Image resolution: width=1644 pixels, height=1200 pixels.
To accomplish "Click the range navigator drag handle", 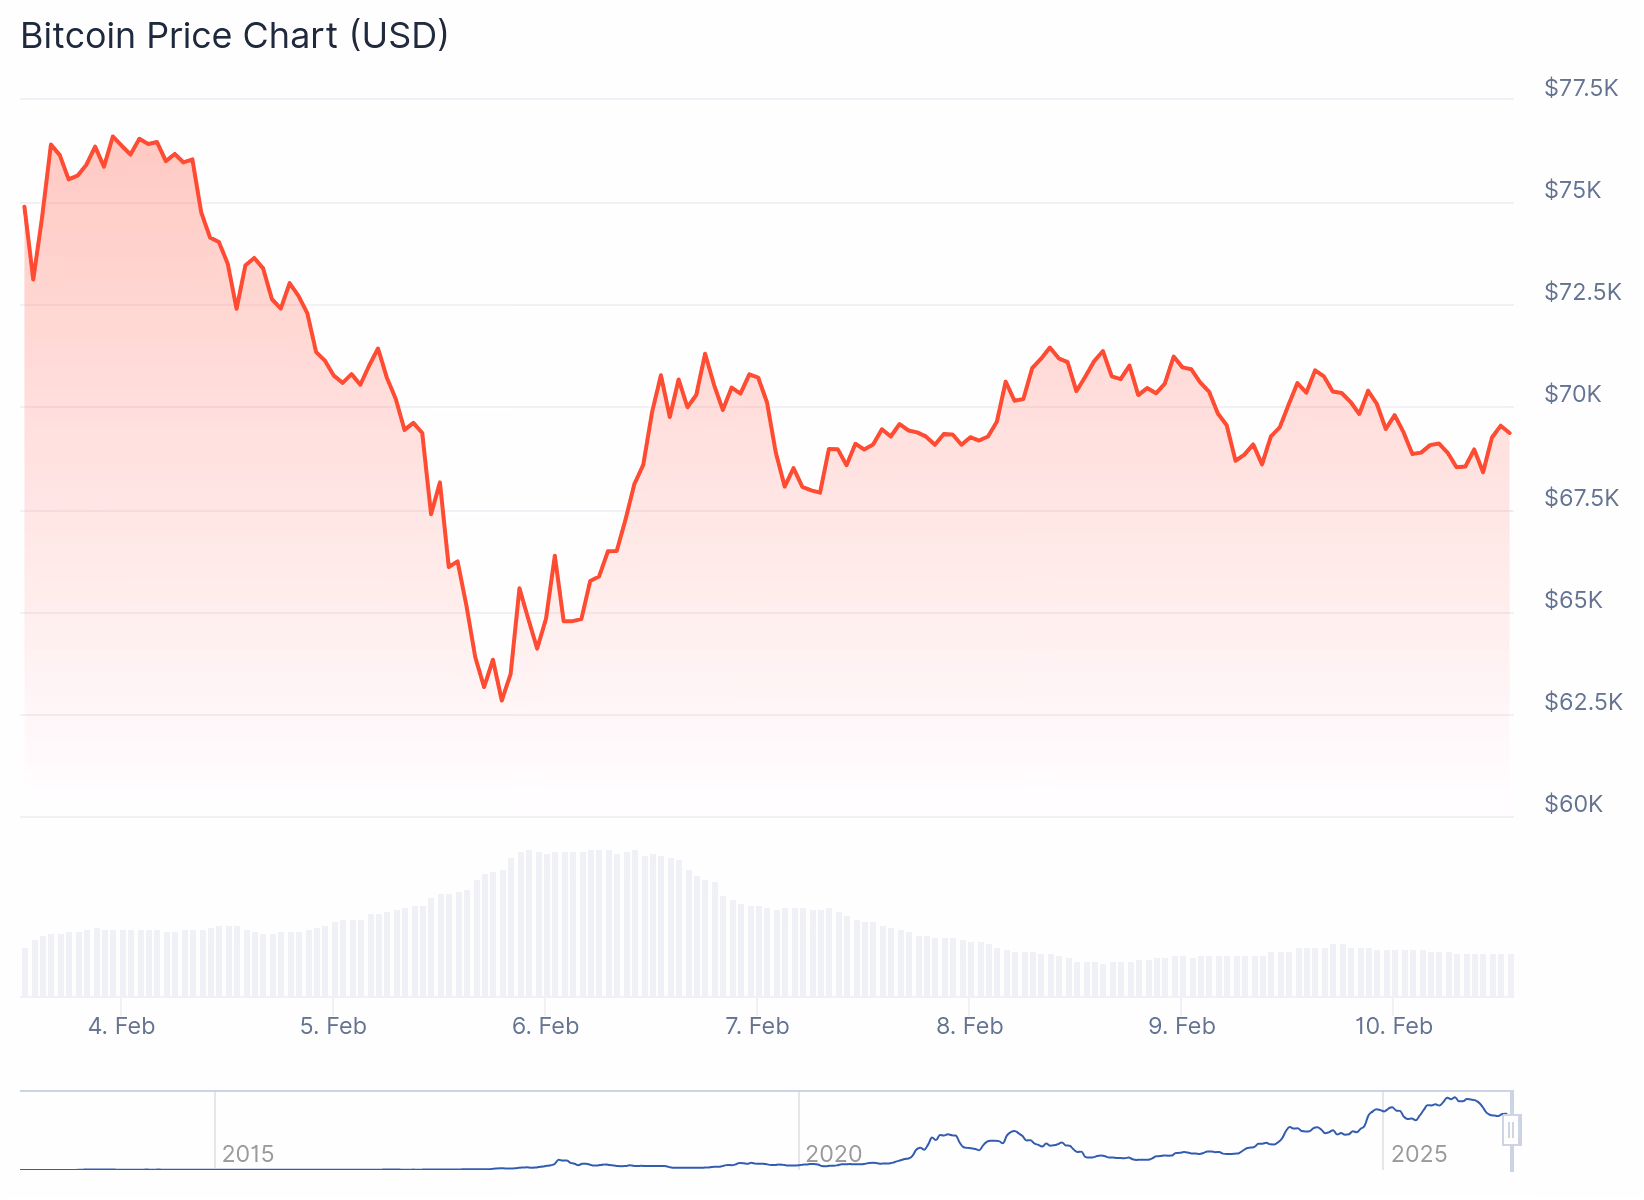I will pyautogui.click(x=1511, y=1130).
